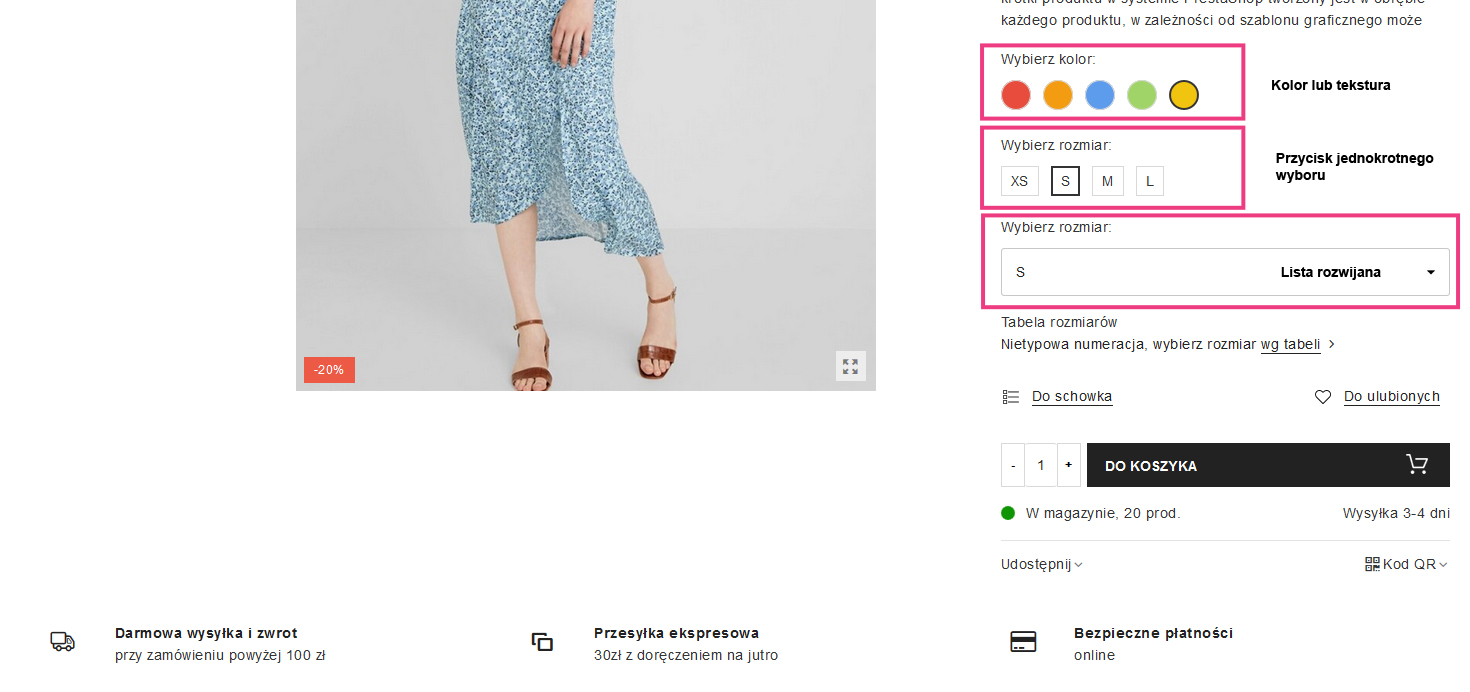
Task: Select size M option
Action: [1107, 181]
